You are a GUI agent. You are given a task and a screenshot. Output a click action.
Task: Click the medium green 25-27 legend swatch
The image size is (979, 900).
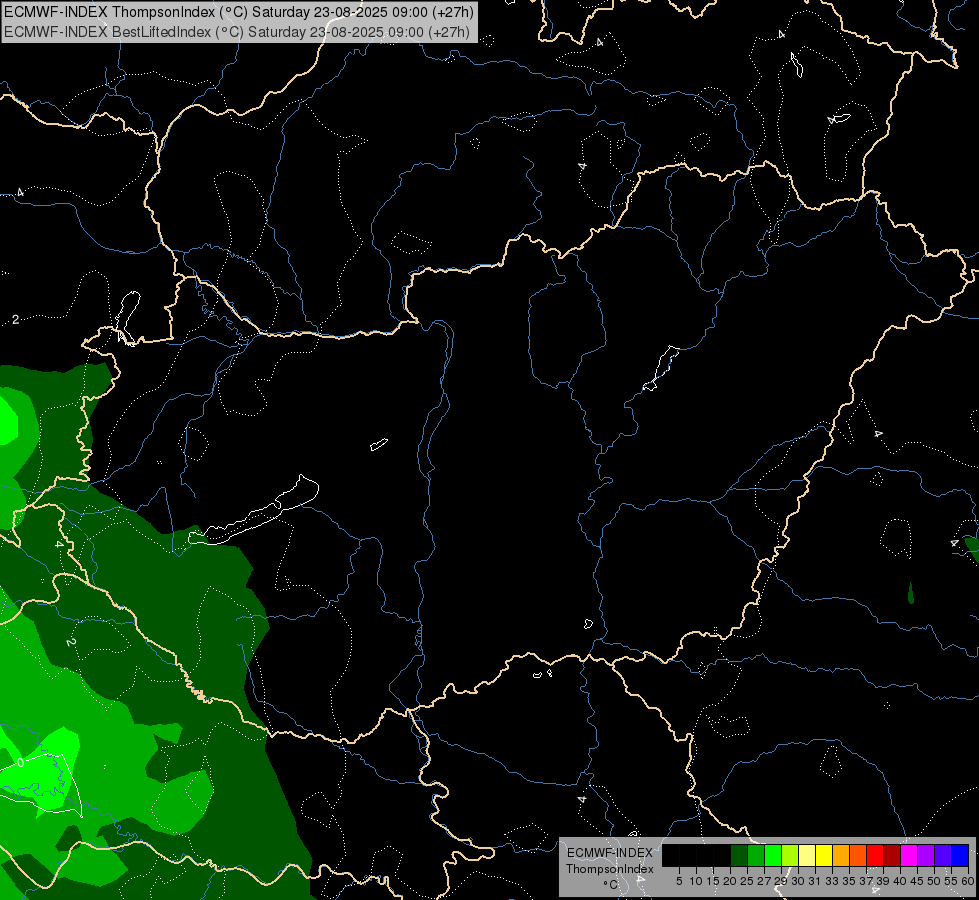coord(756,855)
